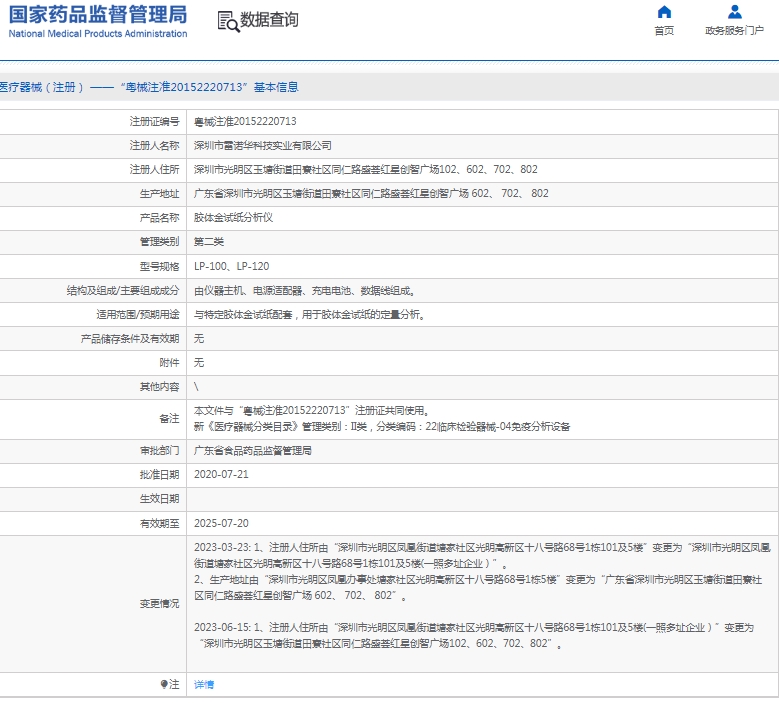Click the 其他内容 backslash value

[x=196, y=387]
